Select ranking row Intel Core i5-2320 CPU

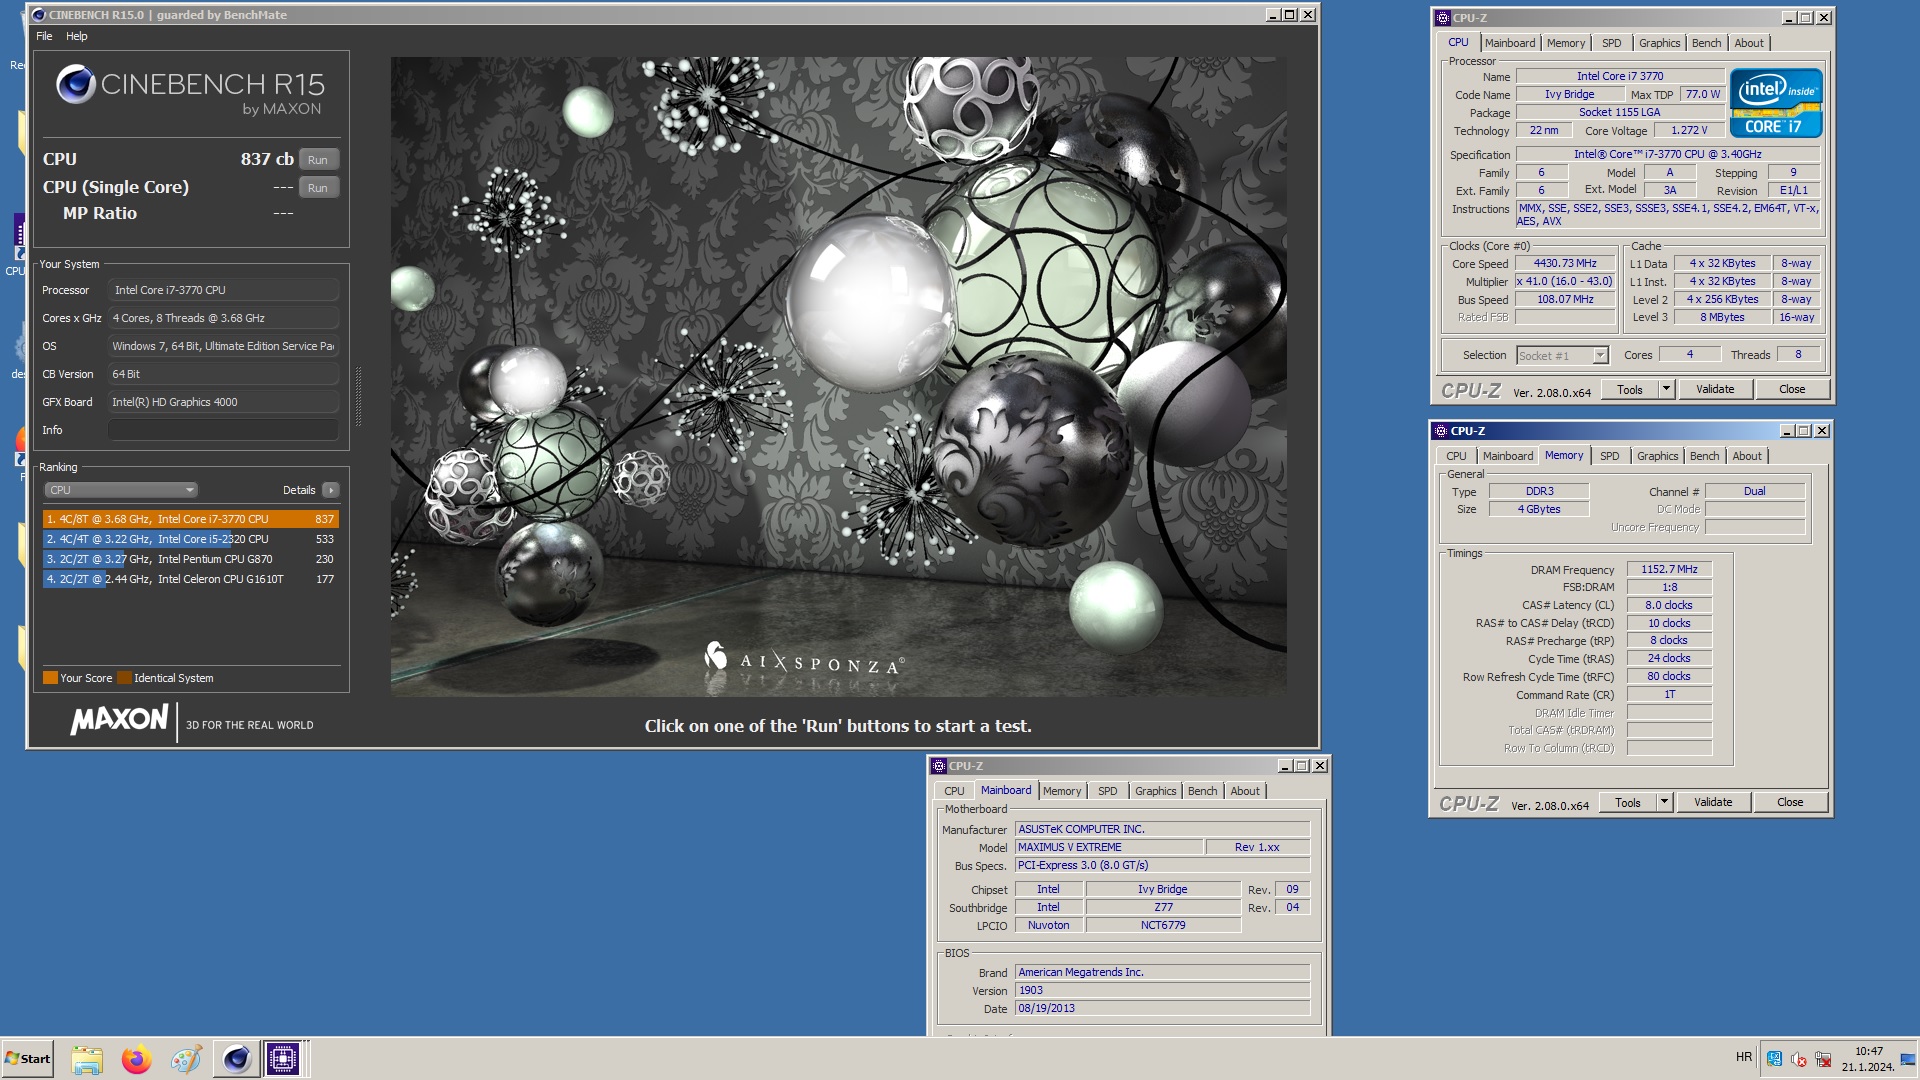tap(190, 539)
